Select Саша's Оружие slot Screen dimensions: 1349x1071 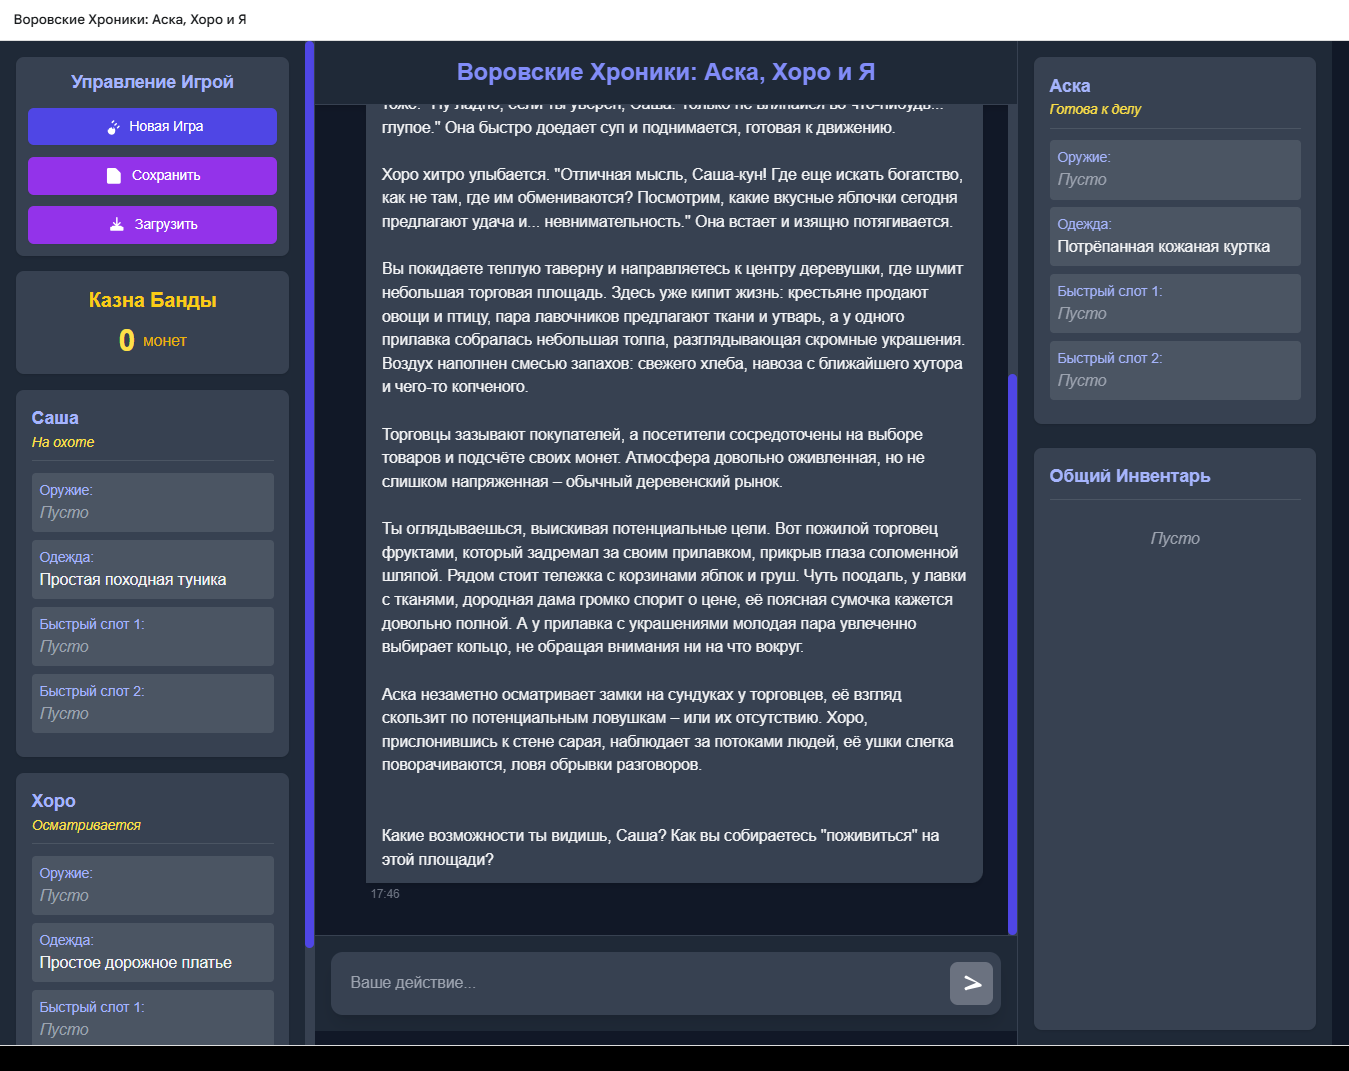[x=153, y=502]
